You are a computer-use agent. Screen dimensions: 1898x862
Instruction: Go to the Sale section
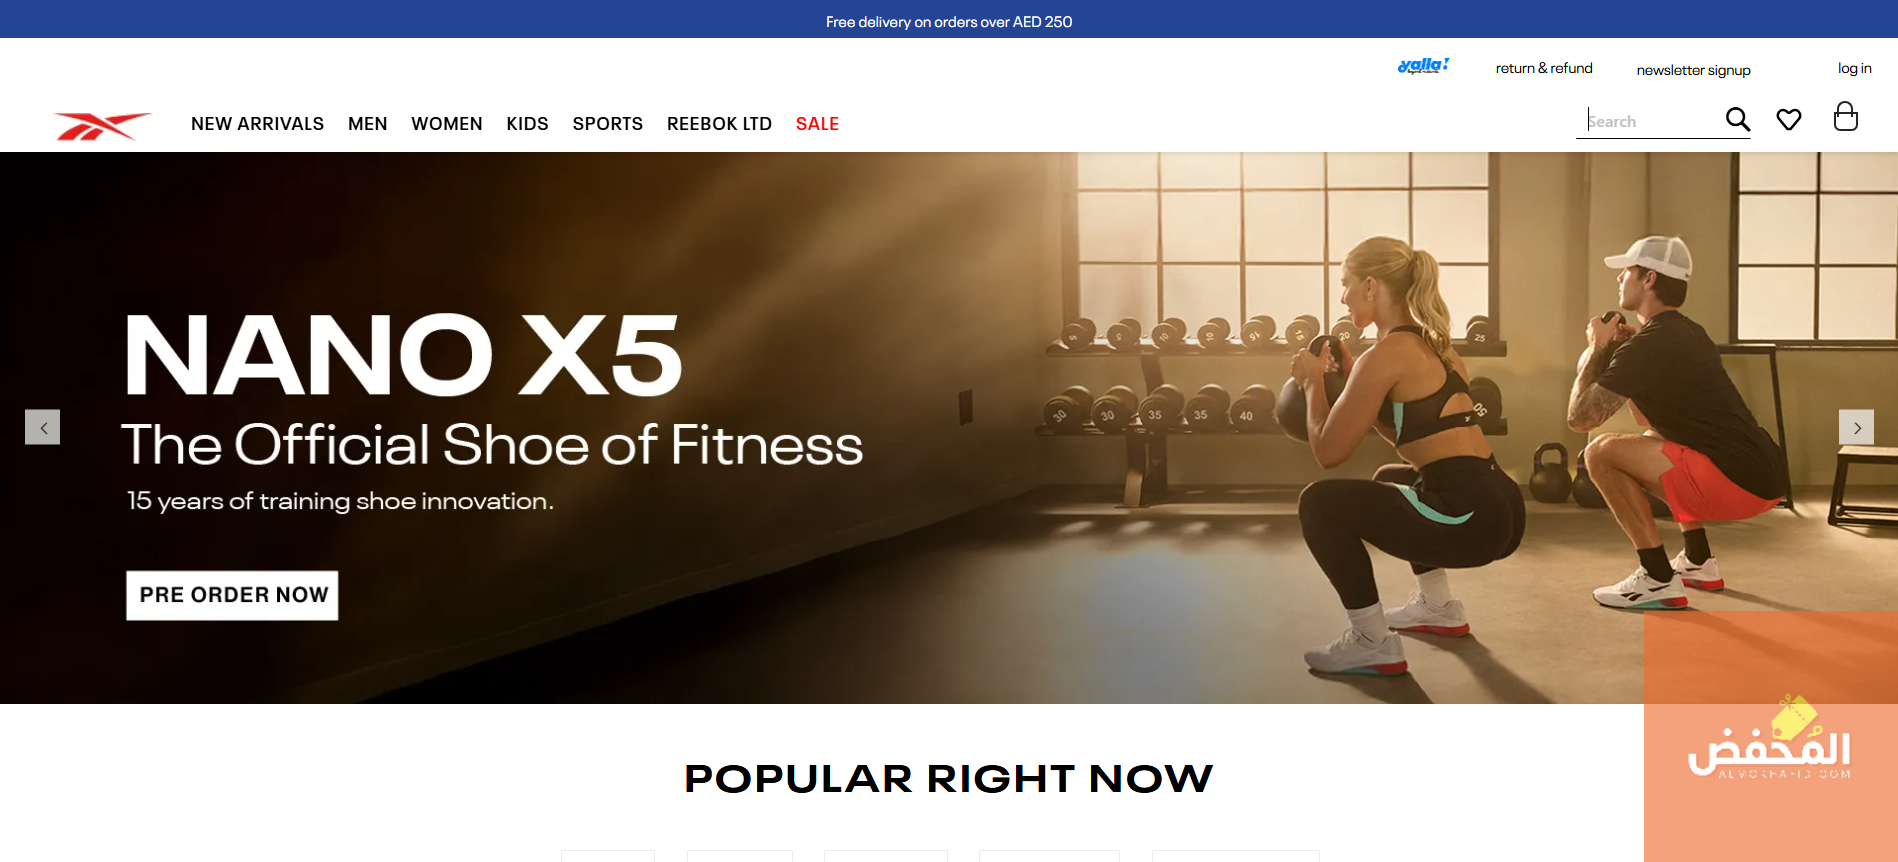click(x=817, y=124)
